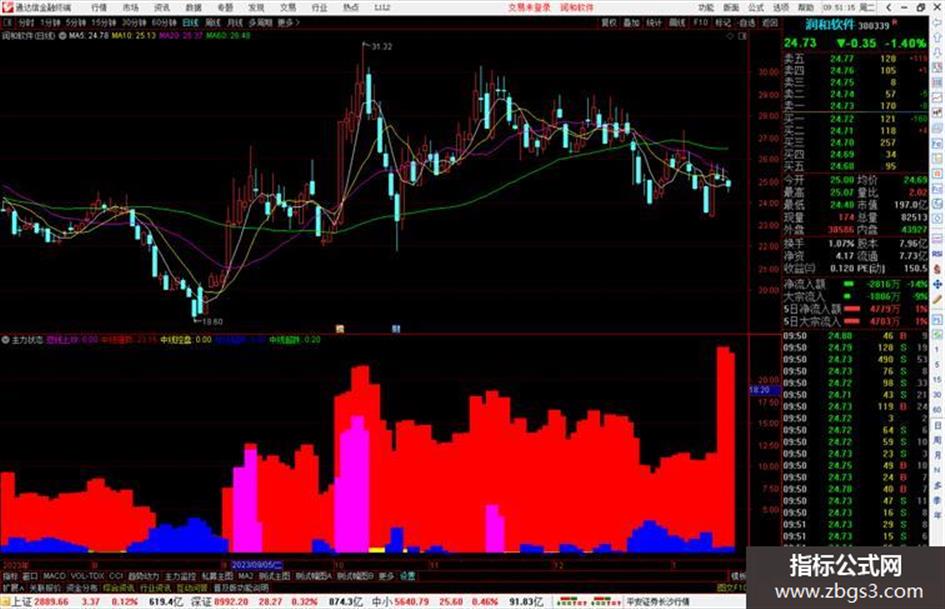Click the info marker icon below candle chart

[340, 329]
